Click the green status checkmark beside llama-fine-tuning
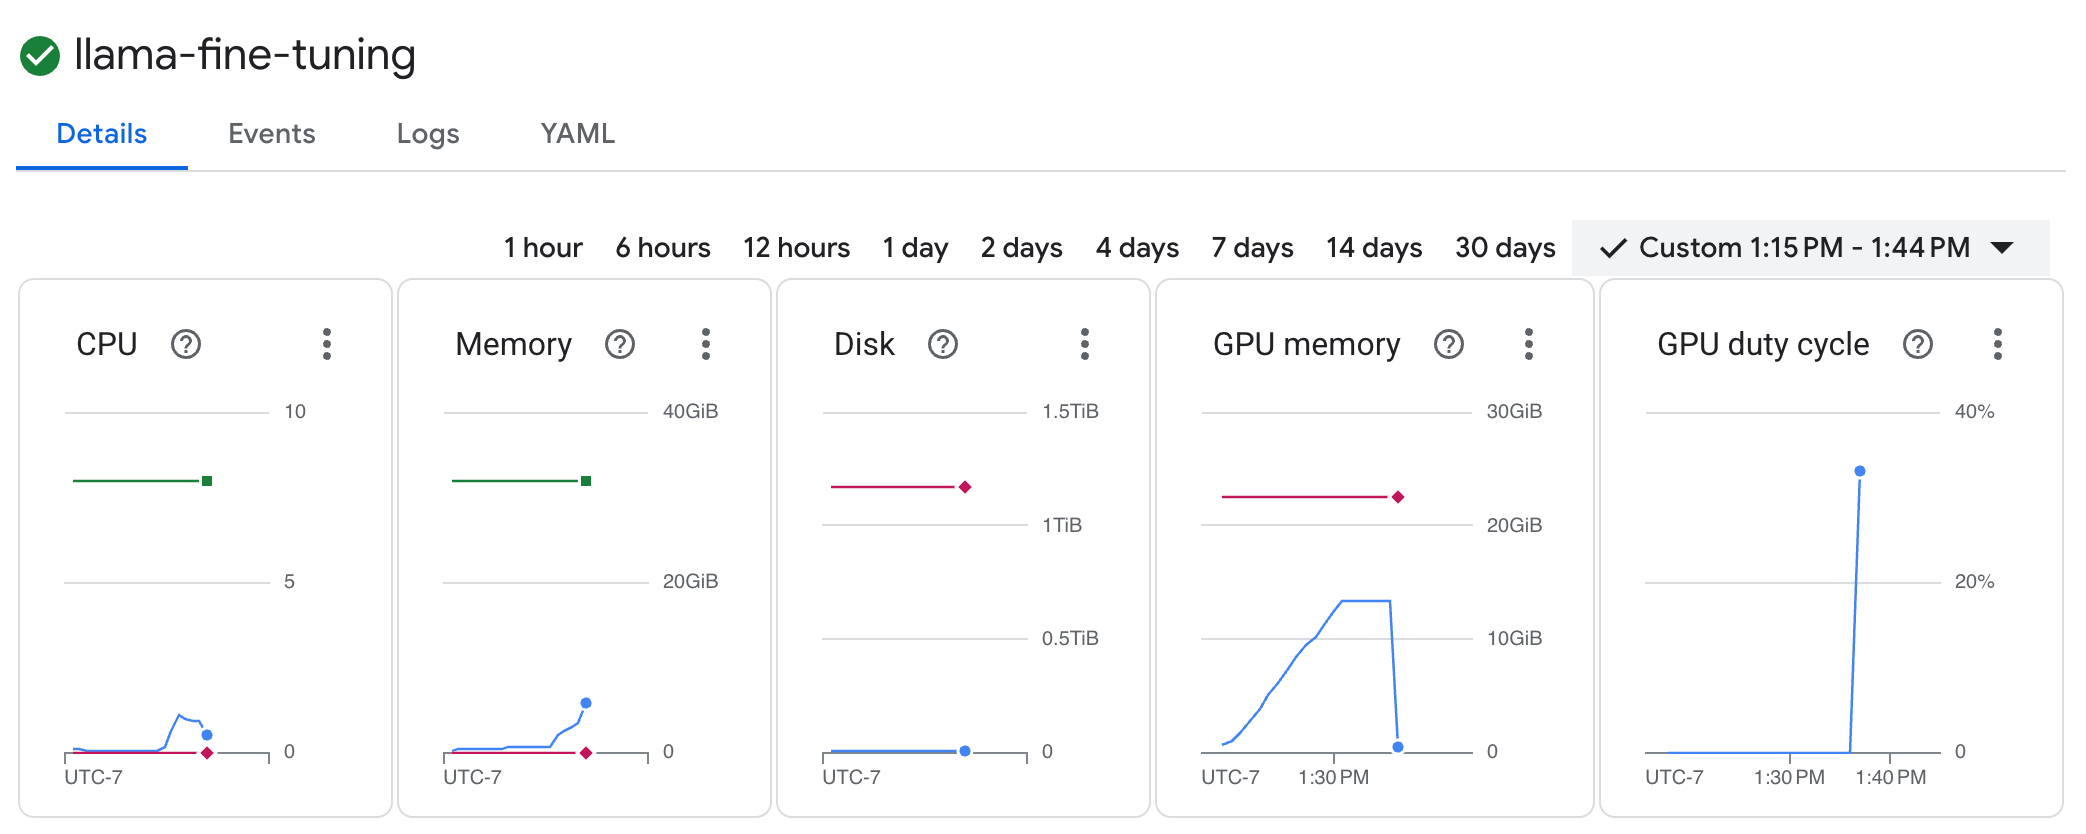This screenshot has width=2086, height=834. (40, 56)
